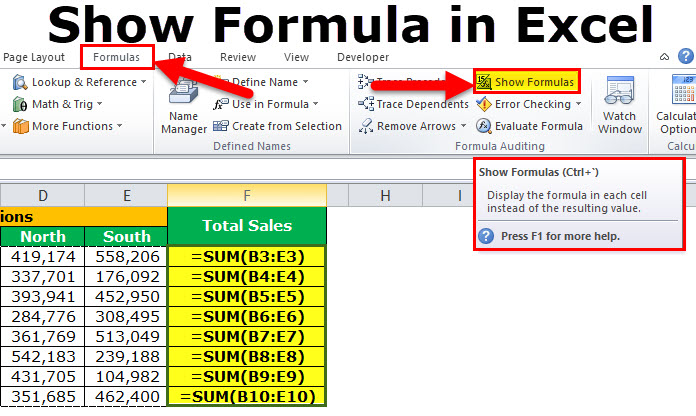
Task: Click the North header cell
Action: click(x=42, y=236)
